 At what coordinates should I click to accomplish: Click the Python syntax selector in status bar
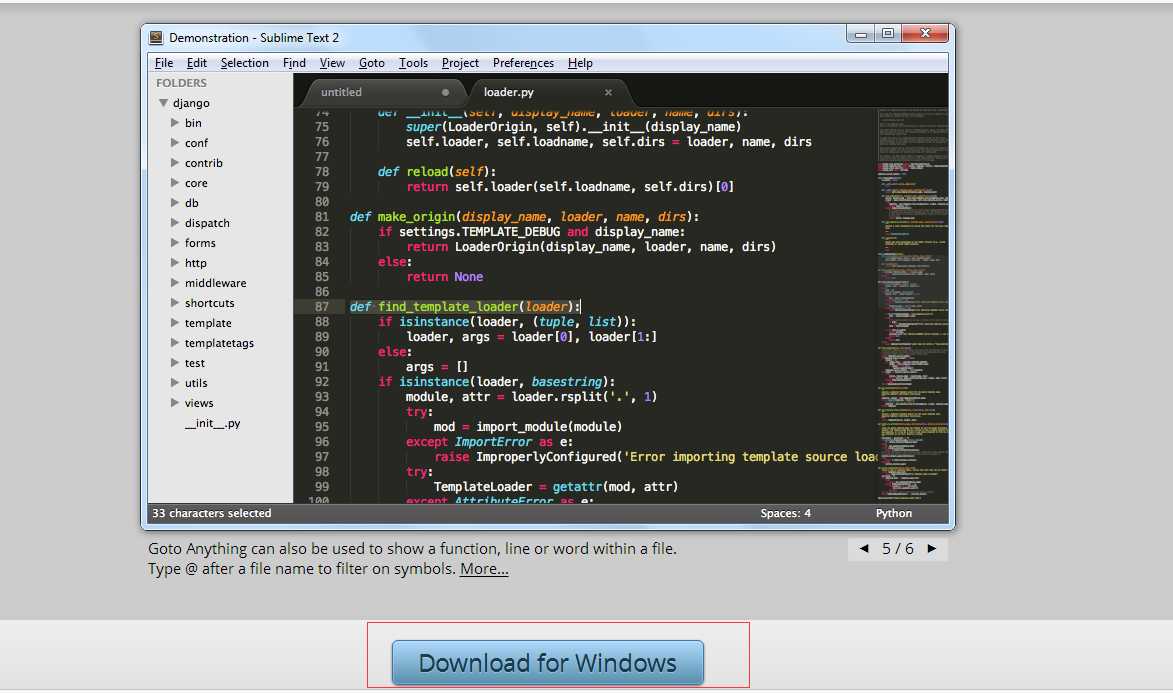[x=894, y=513]
